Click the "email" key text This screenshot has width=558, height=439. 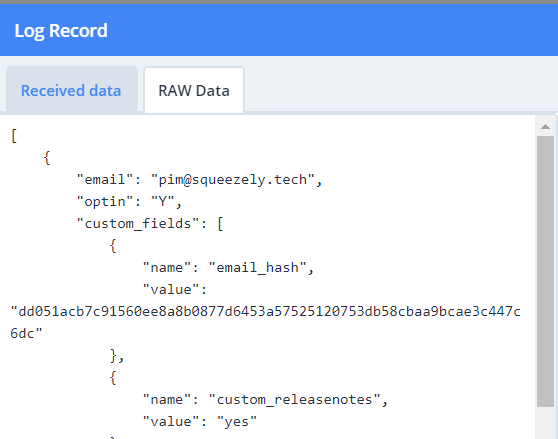click(105, 180)
